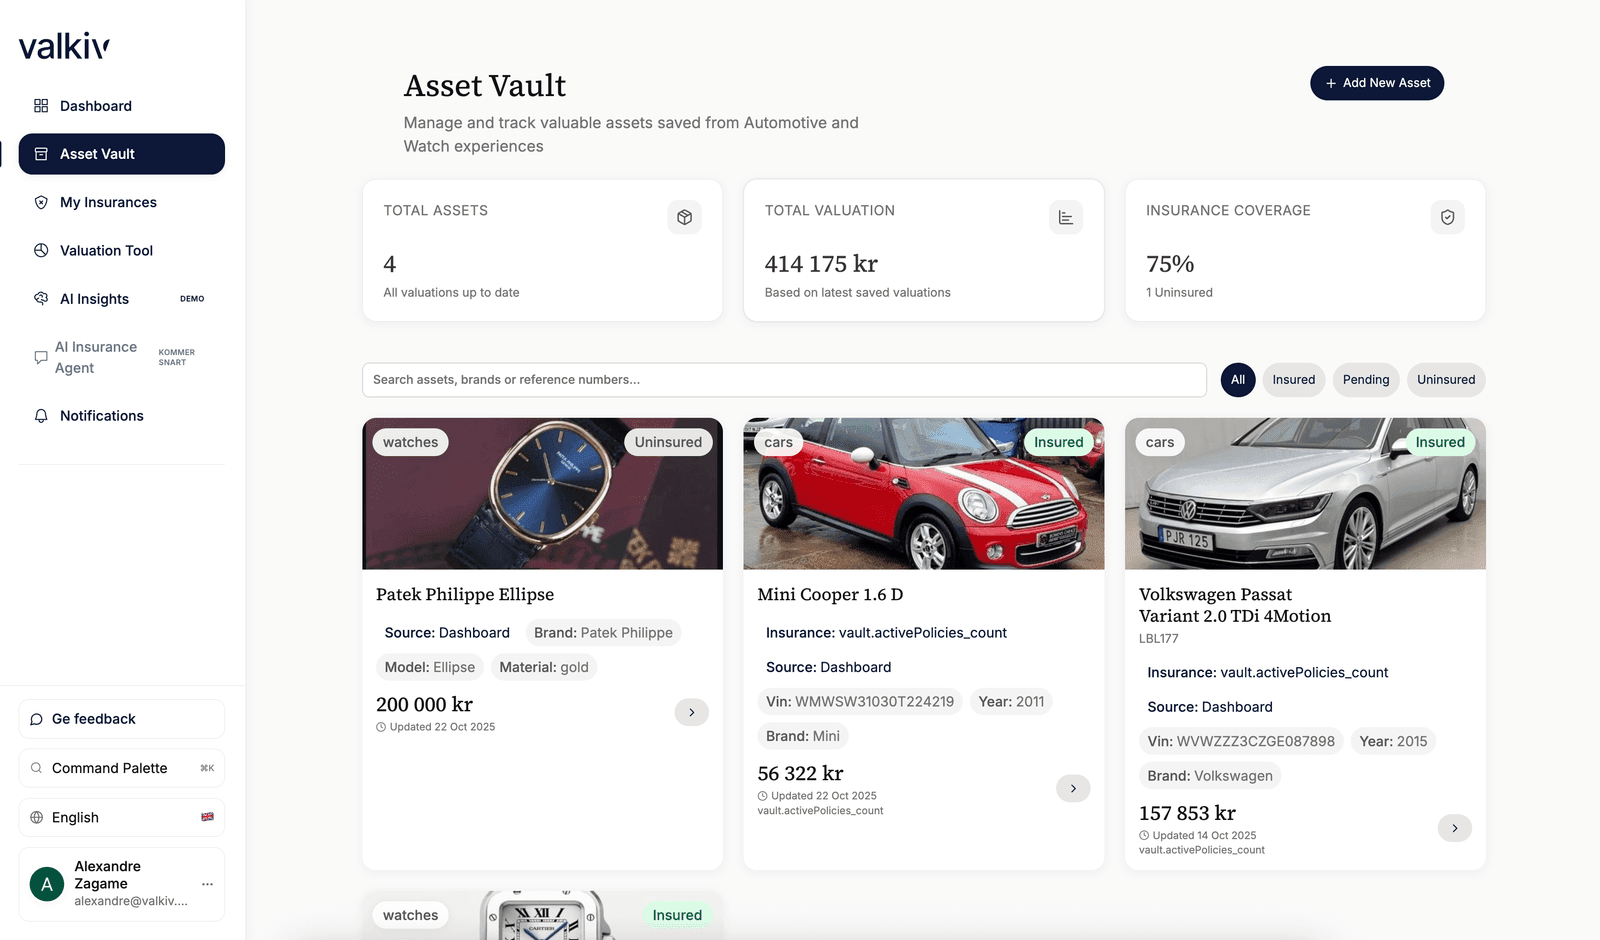Open the AI Insurance Agent chat icon
The width and height of the screenshot is (1600, 940).
click(40, 357)
